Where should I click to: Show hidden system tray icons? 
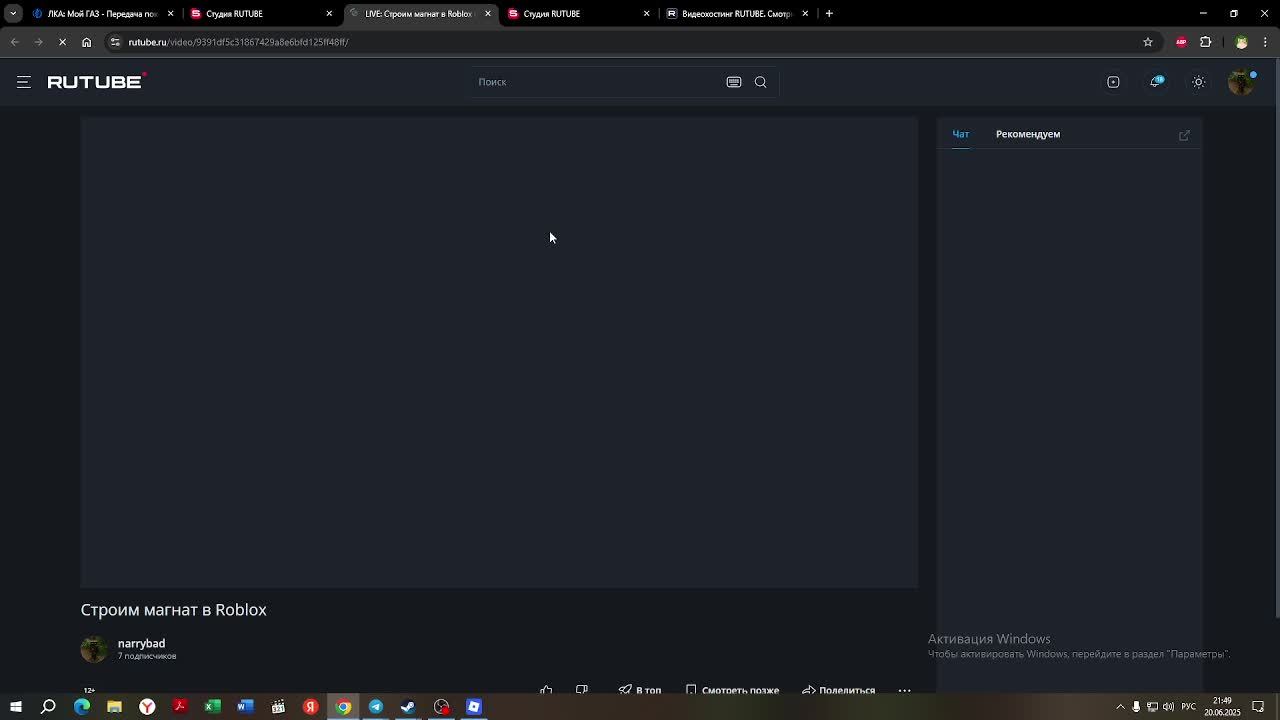pos(1120,707)
